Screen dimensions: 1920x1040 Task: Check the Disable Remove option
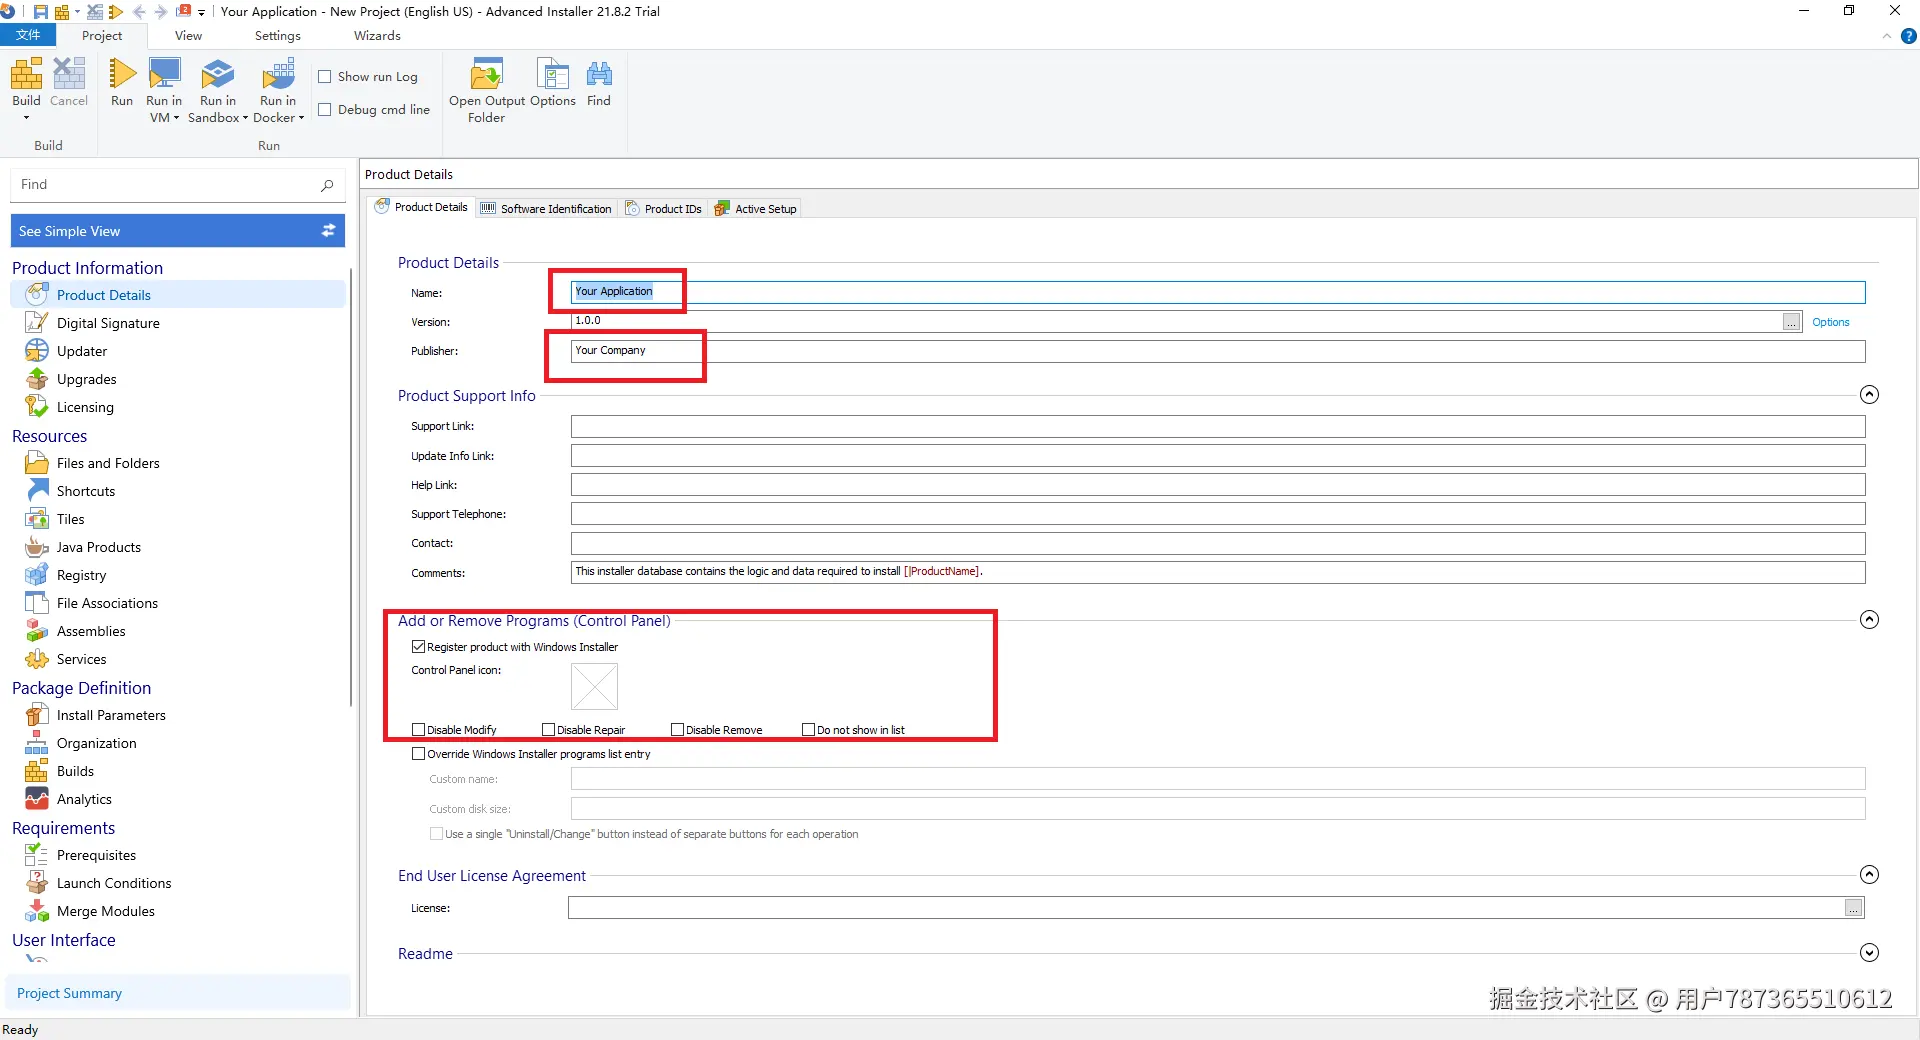pos(677,730)
